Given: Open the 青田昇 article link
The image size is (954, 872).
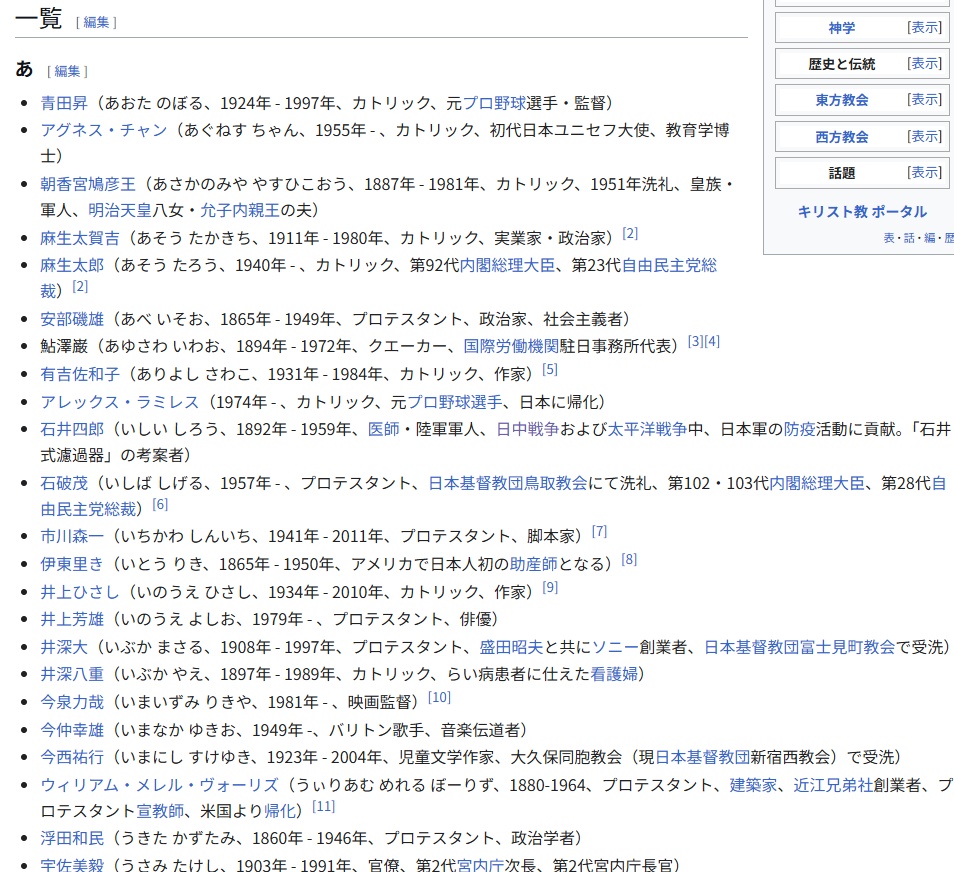Looking at the screenshot, I should tap(64, 103).
